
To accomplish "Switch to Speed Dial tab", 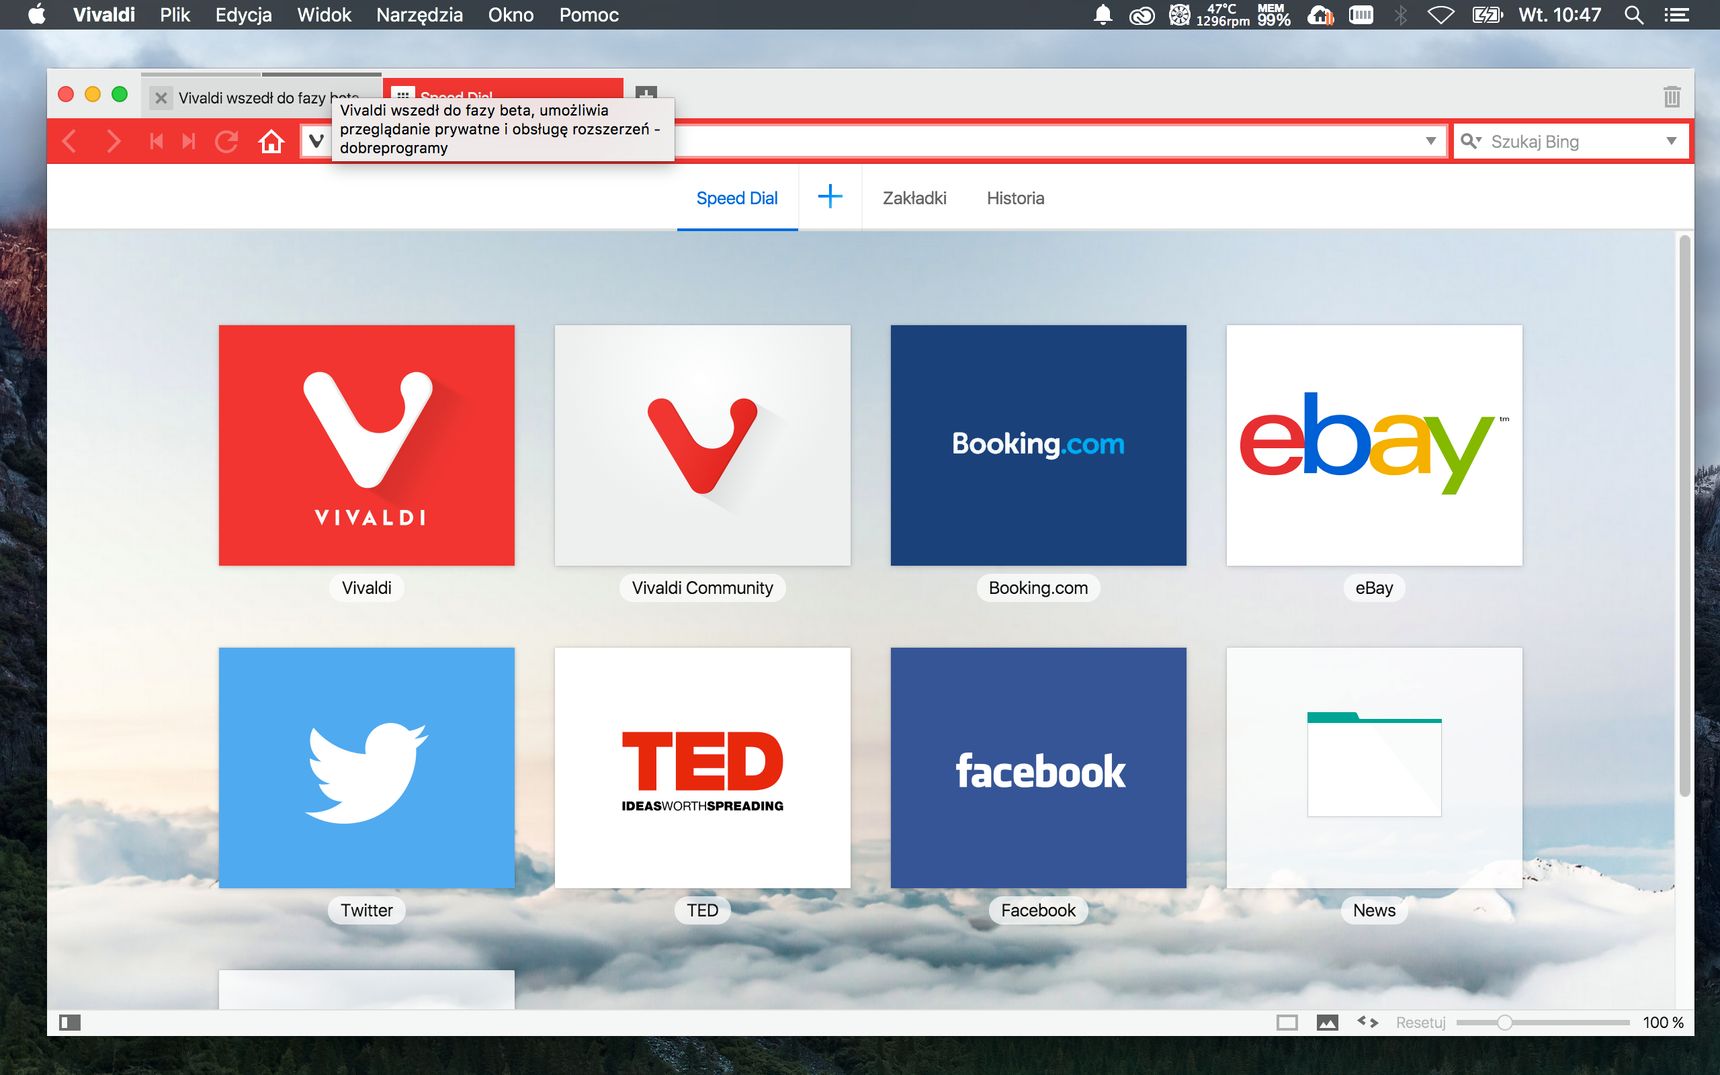I will tap(737, 198).
